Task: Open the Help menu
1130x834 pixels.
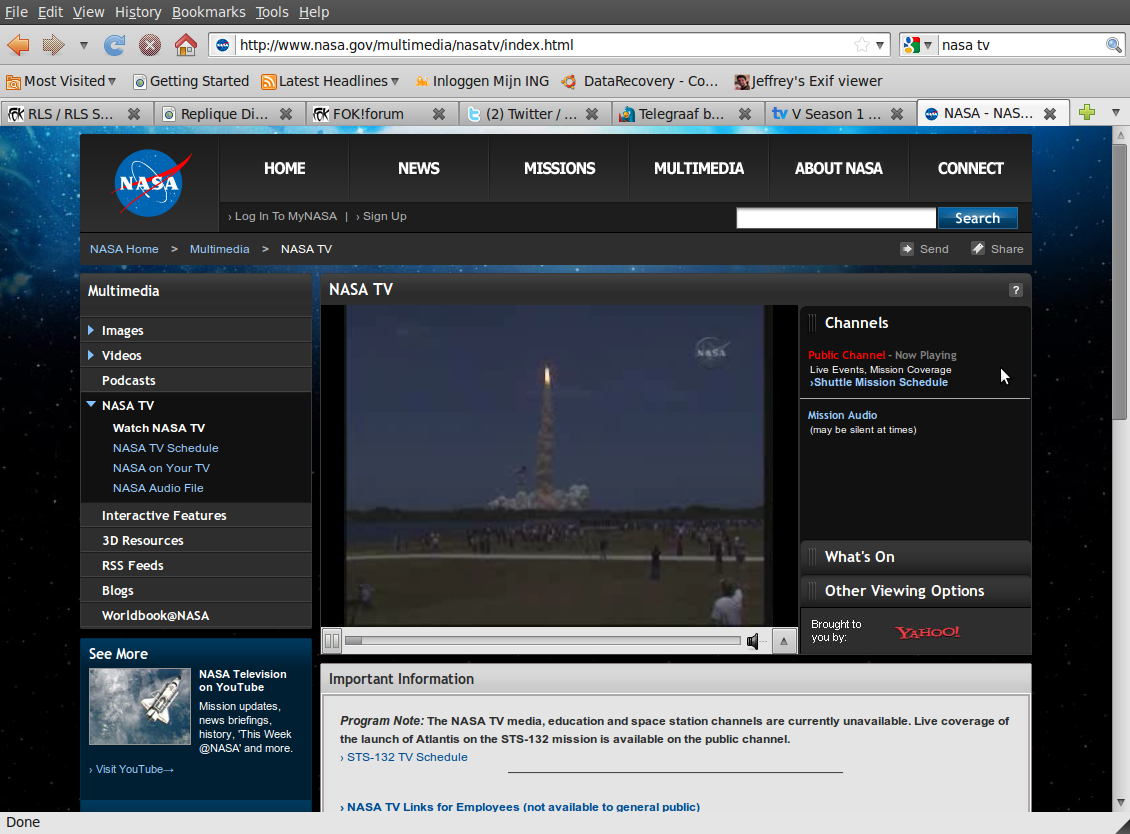Action: (x=313, y=12)
